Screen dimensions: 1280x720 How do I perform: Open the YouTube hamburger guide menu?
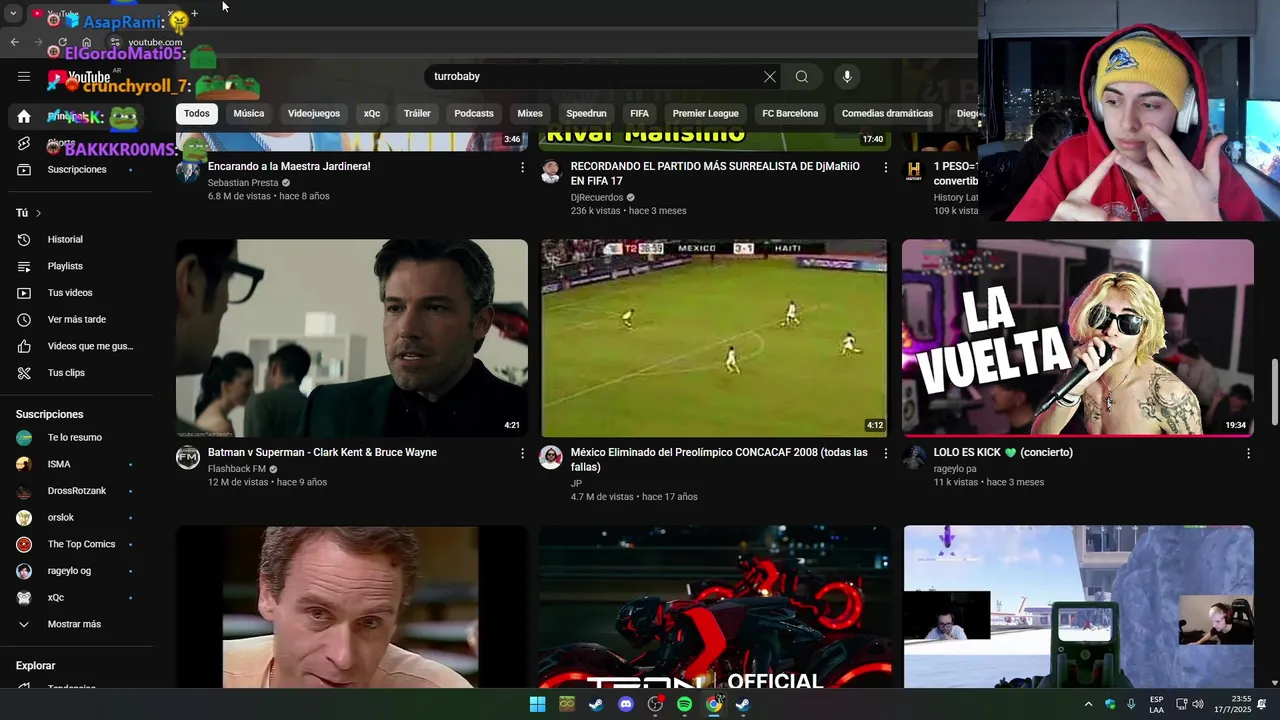click(24, 76)
